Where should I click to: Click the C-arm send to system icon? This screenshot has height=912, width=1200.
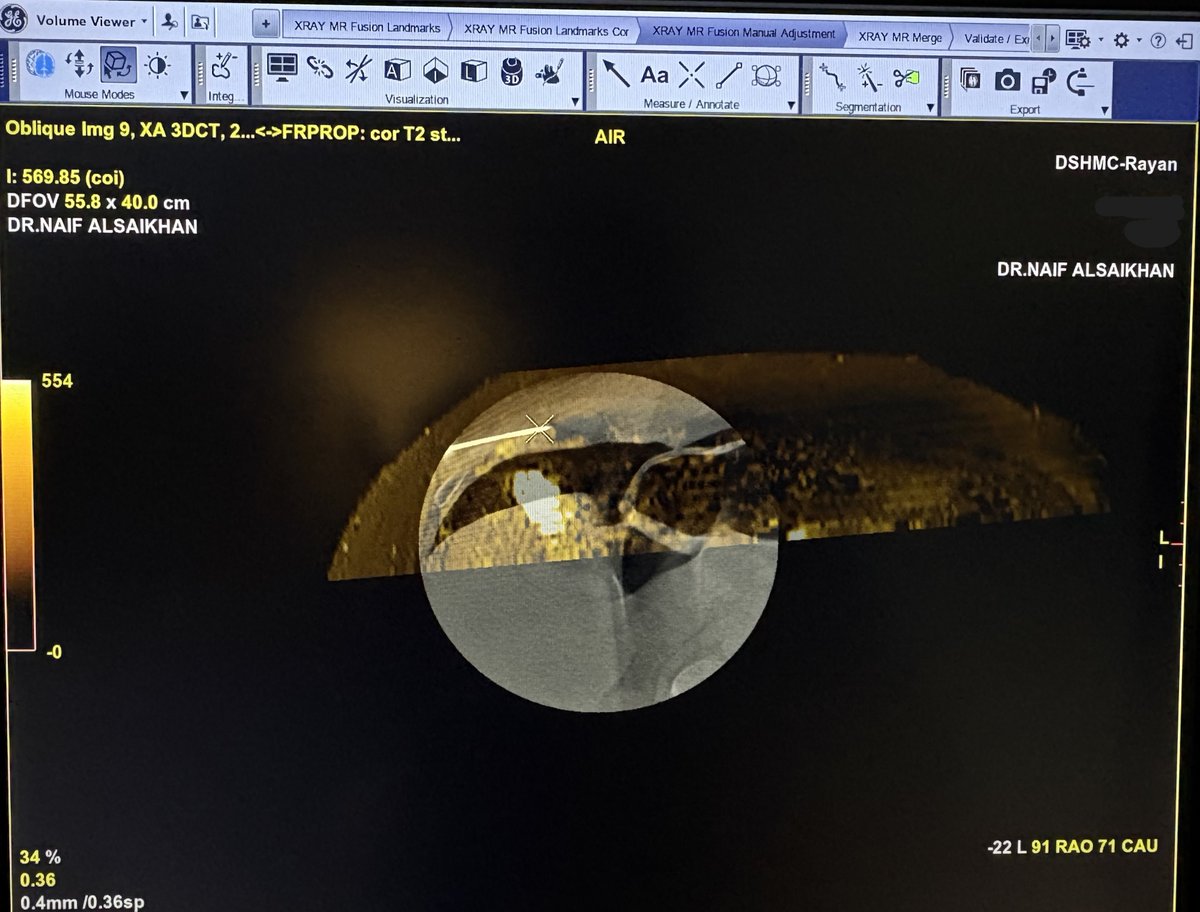pyautogui.click(x=1081, y=82)
